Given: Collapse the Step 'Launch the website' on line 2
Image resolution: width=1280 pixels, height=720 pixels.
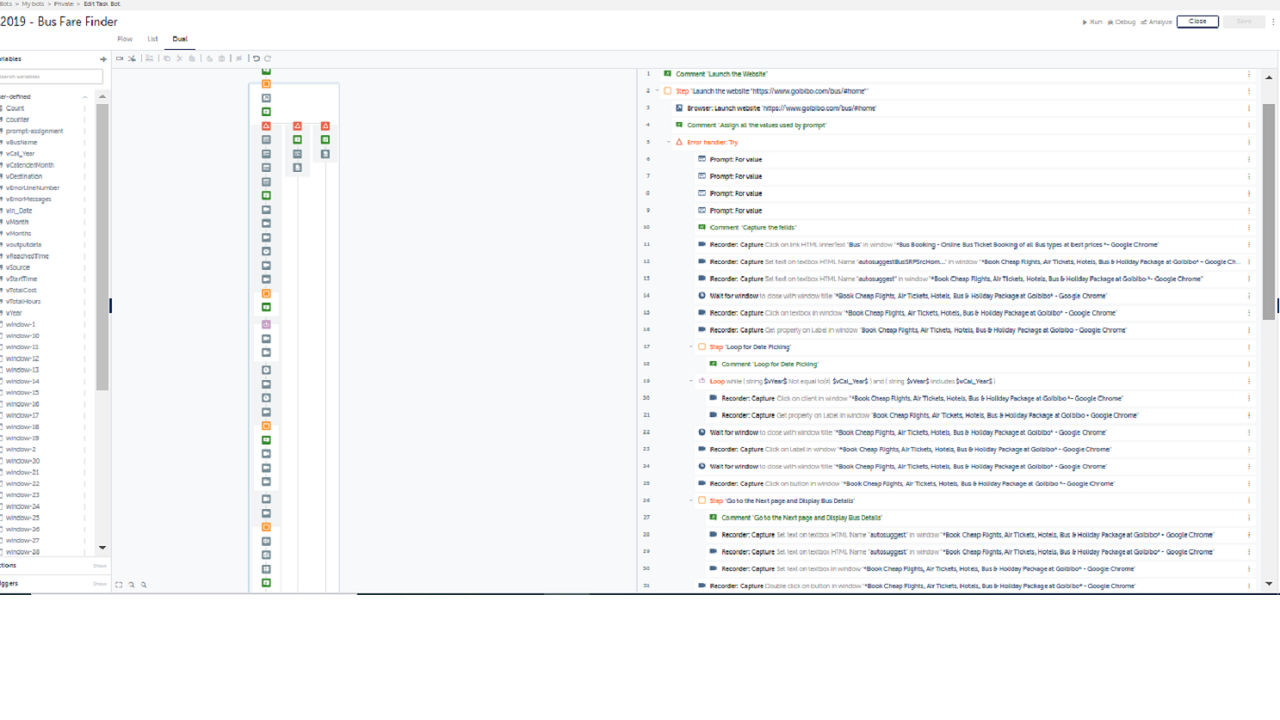Looking at the screenshot, I should pyautogui.click(x=656, y=91).
